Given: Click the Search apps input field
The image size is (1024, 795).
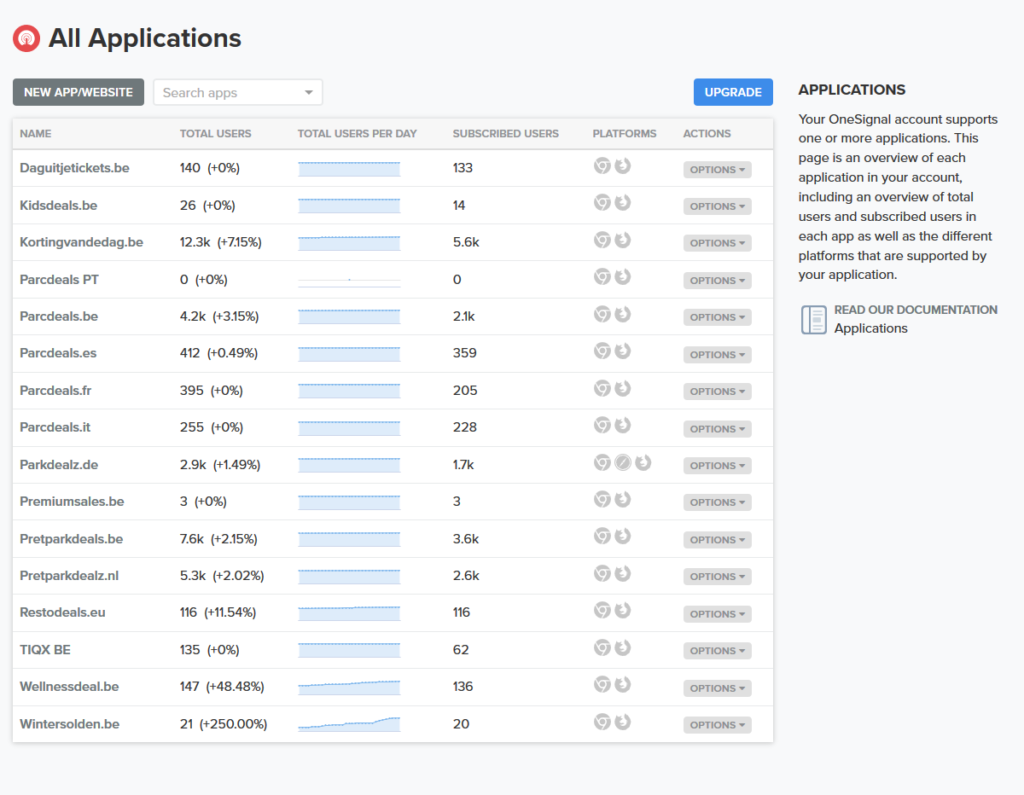Looking at the screenshot, I should pos(228,93).
